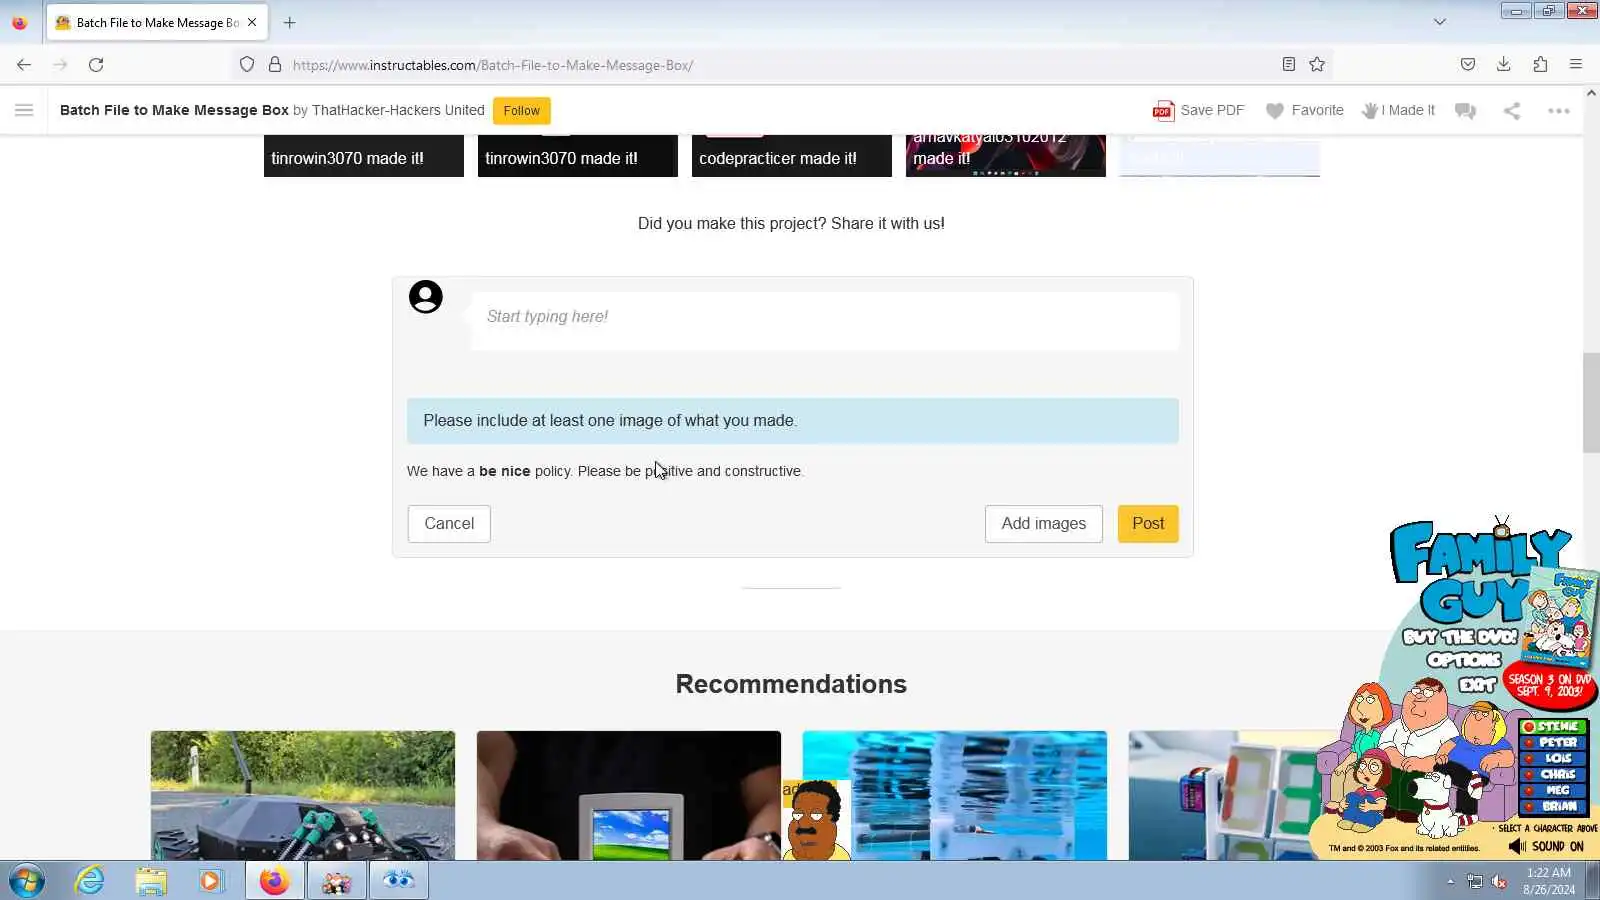The image size is (1600, 900).
Task: Click the Add images button
Action: 1044,524
